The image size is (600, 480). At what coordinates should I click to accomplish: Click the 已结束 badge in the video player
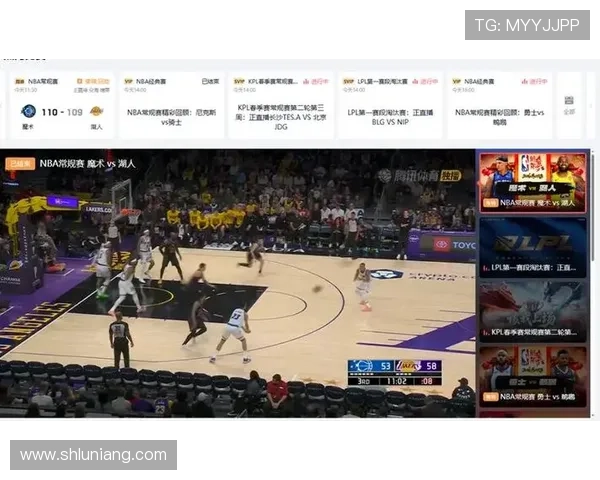pyautogui.click(x=20, y=164)
